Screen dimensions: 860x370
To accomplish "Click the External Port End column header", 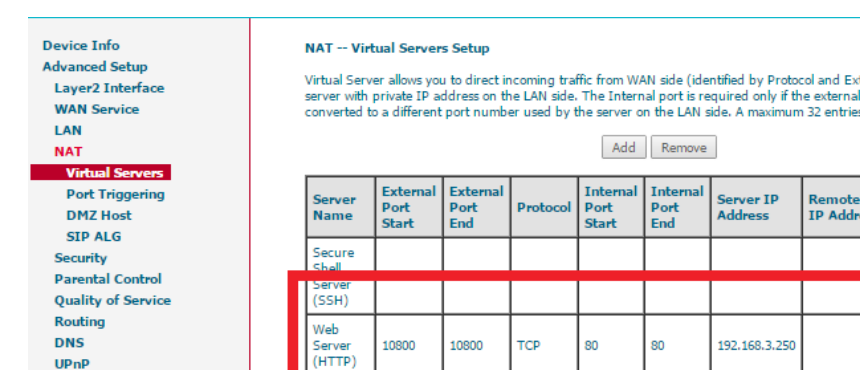I will pos(476,207).
